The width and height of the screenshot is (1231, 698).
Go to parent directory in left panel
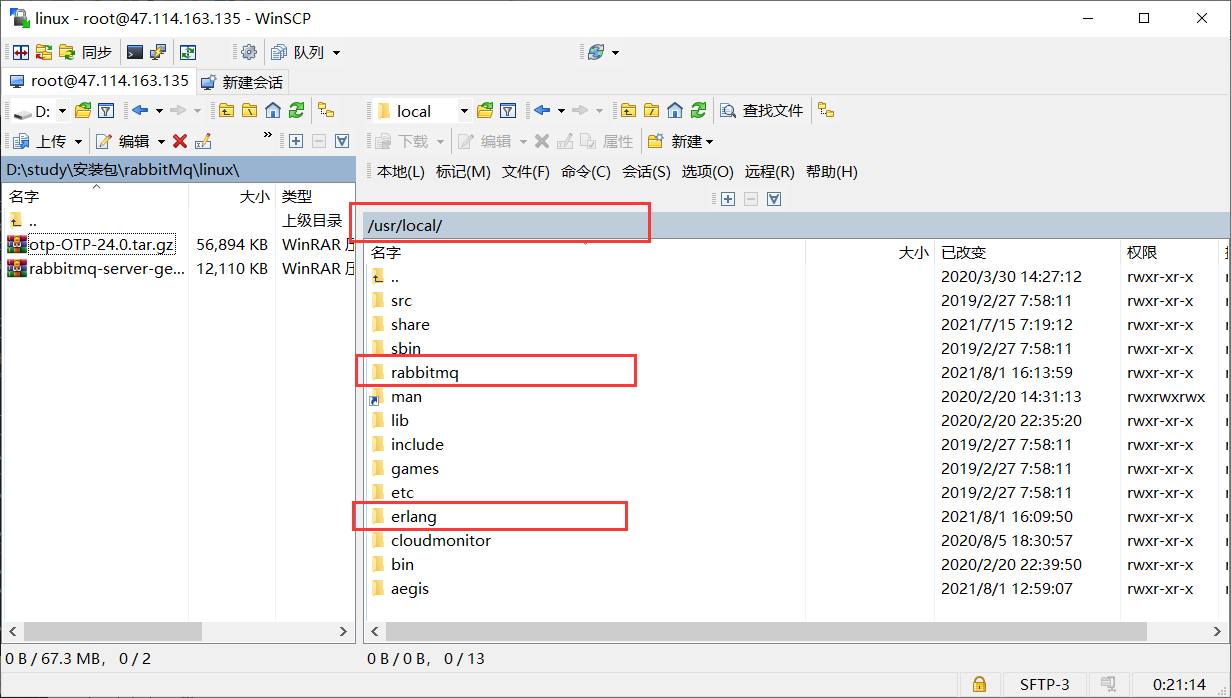click(227, 111)
